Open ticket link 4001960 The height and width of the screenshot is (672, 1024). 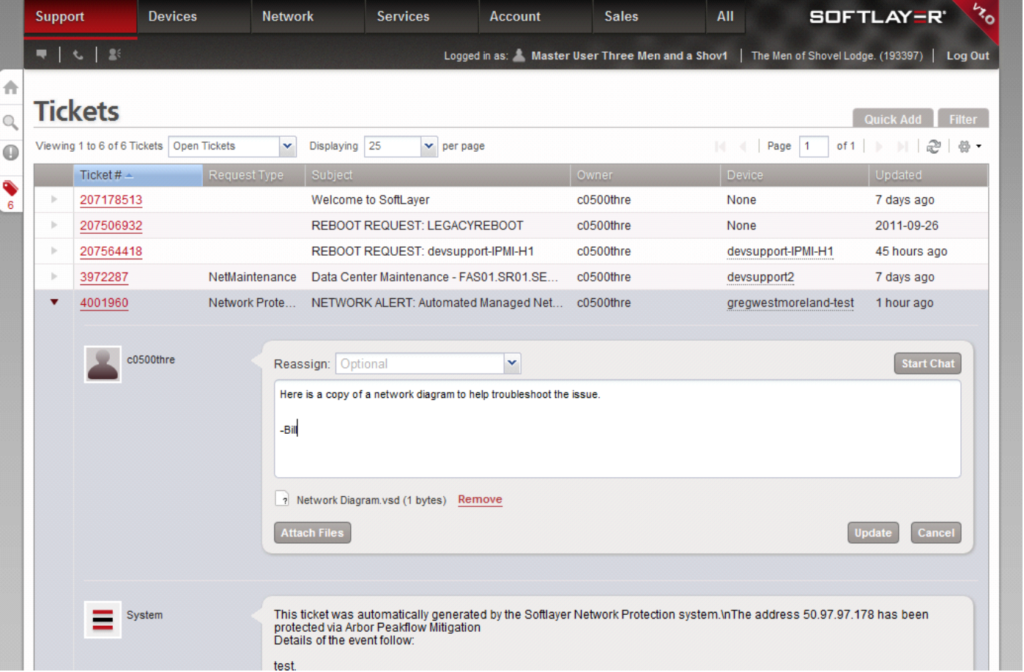tap(104, 302)
